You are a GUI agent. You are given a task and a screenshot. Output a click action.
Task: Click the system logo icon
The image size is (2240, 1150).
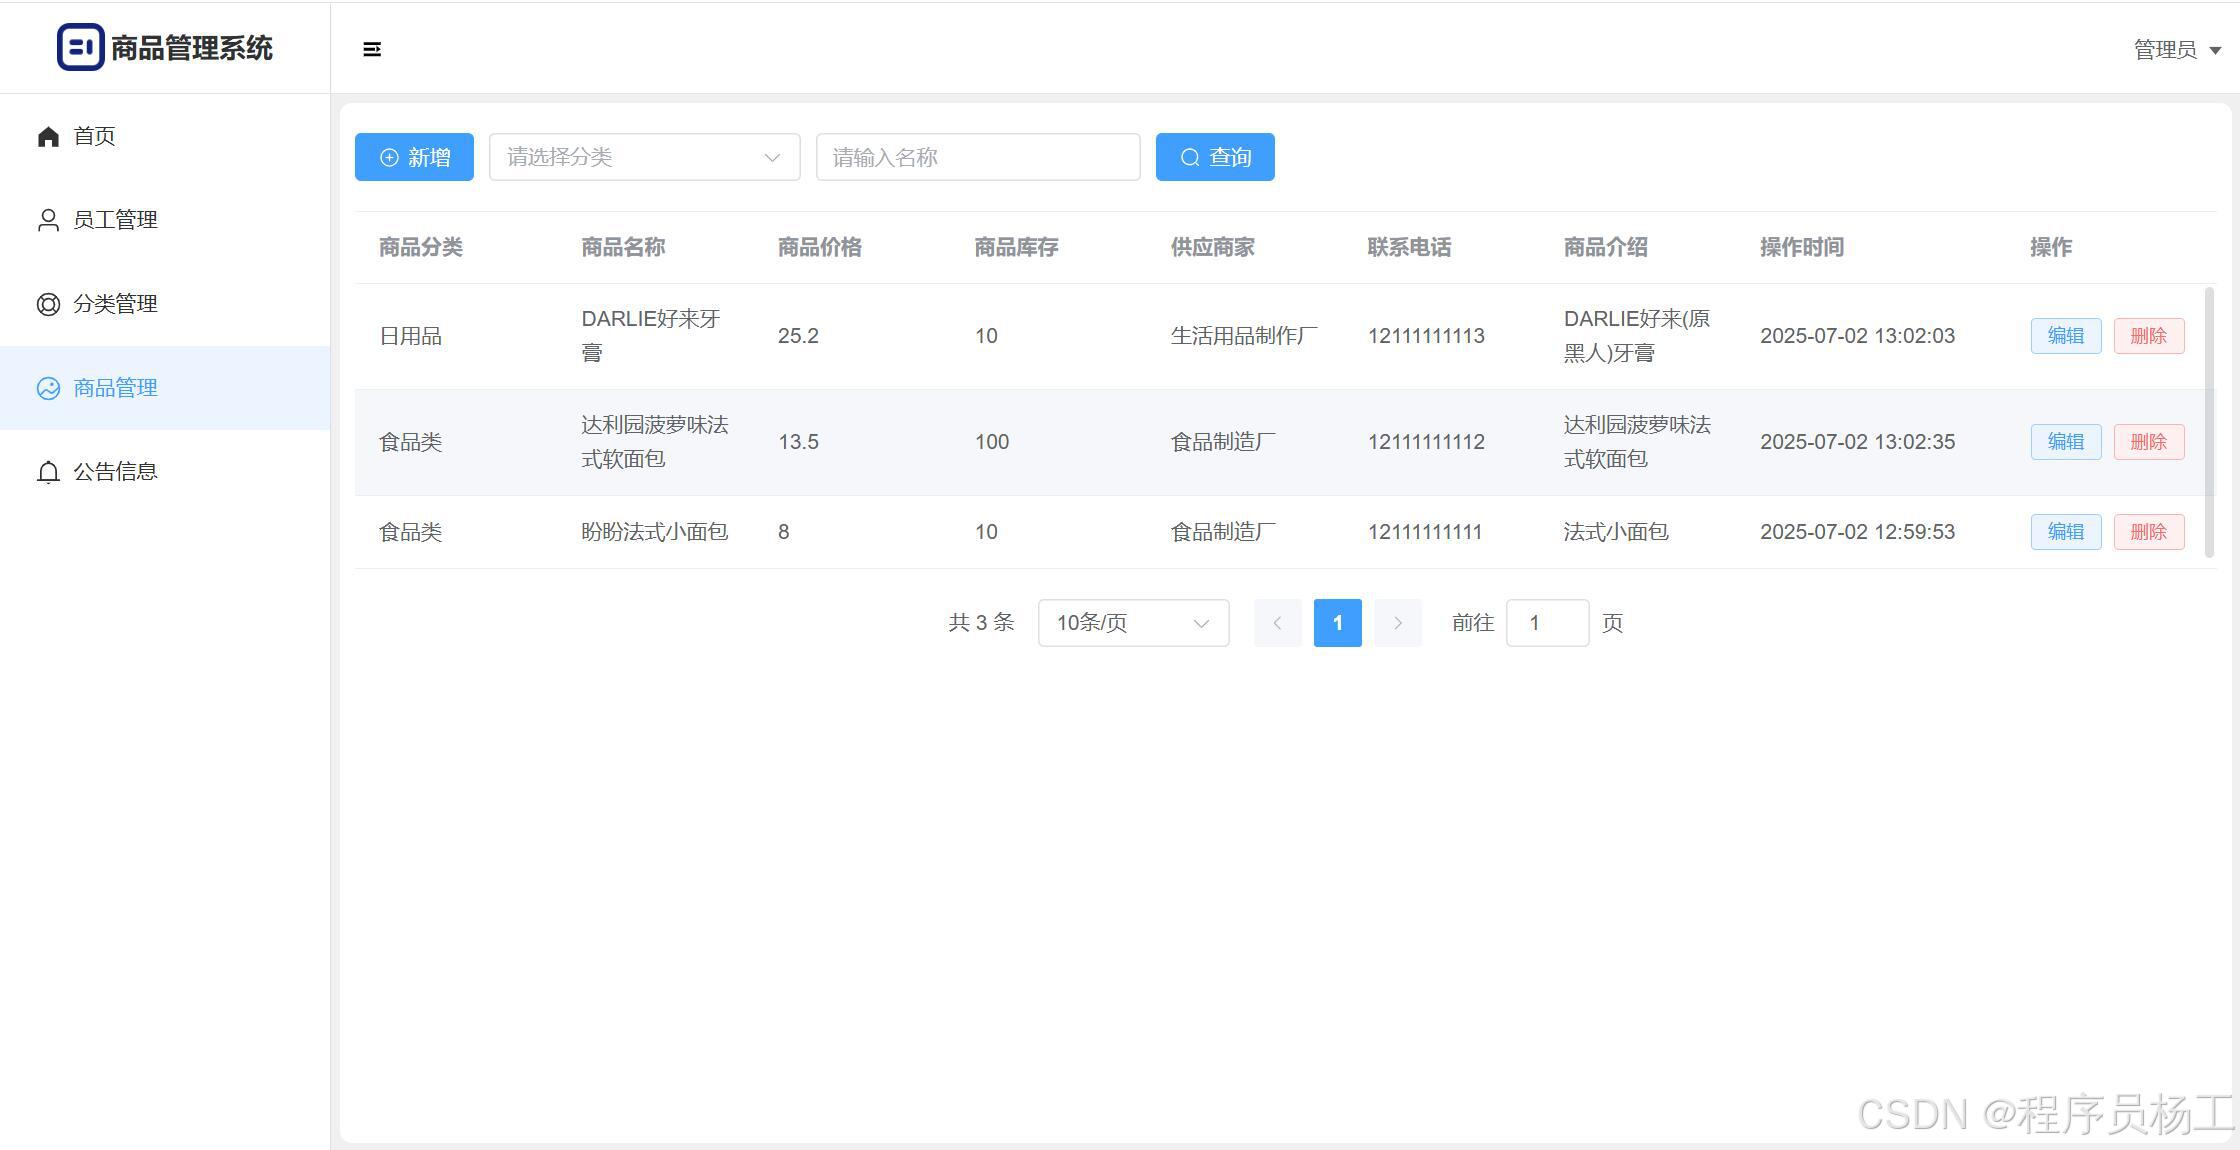coord(80,47)
